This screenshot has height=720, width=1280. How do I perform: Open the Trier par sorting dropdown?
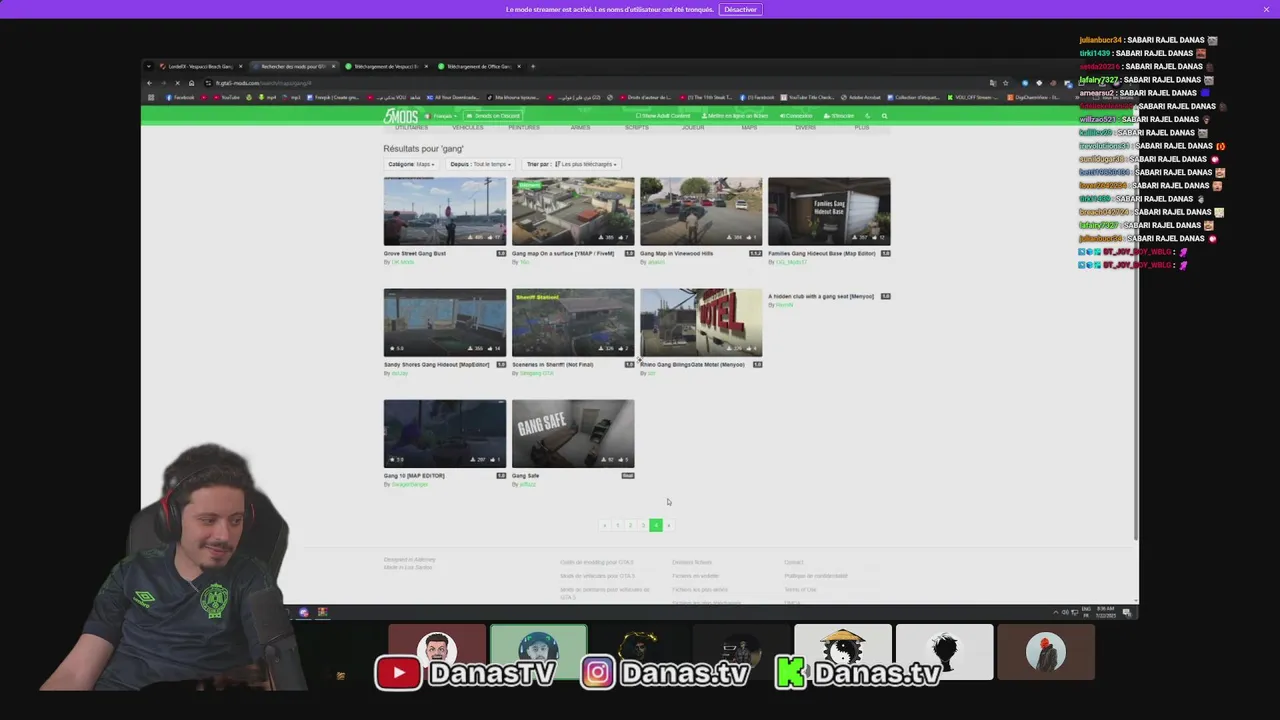click(572, 164)
